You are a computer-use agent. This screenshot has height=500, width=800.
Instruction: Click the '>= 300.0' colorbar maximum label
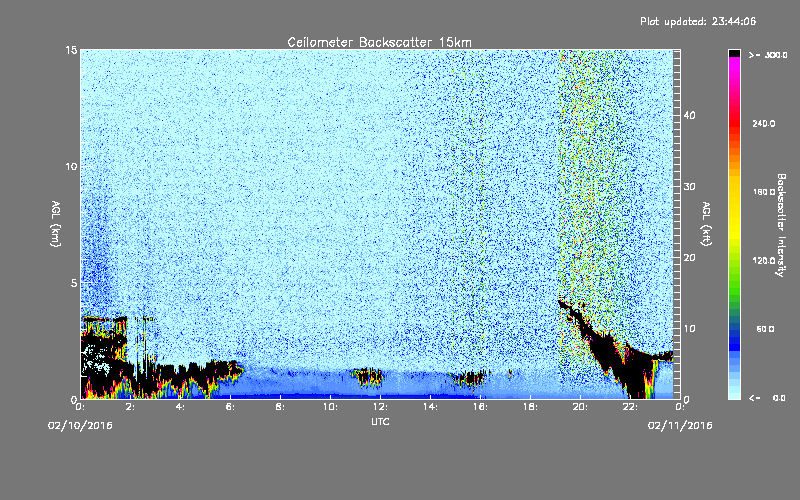(x=768, y=55)
